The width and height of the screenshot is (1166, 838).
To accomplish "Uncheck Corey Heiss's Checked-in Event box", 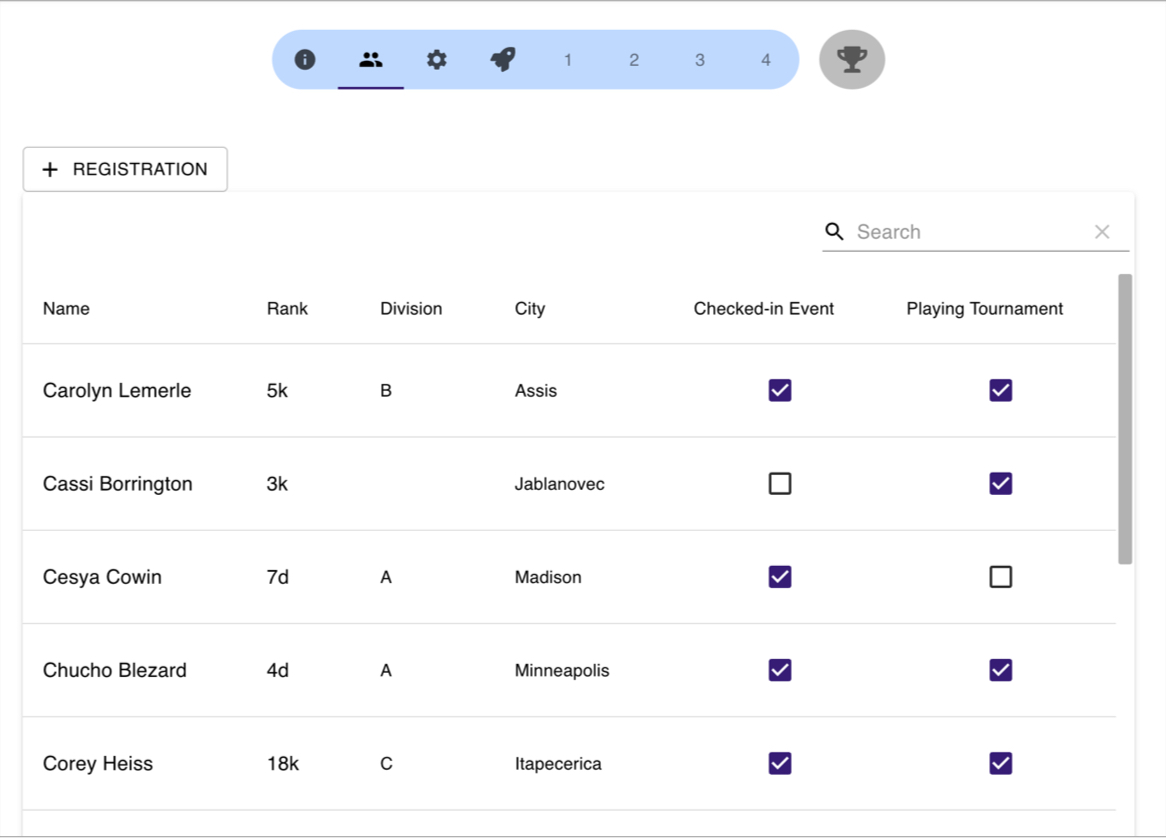I will [x=780, y=764].
